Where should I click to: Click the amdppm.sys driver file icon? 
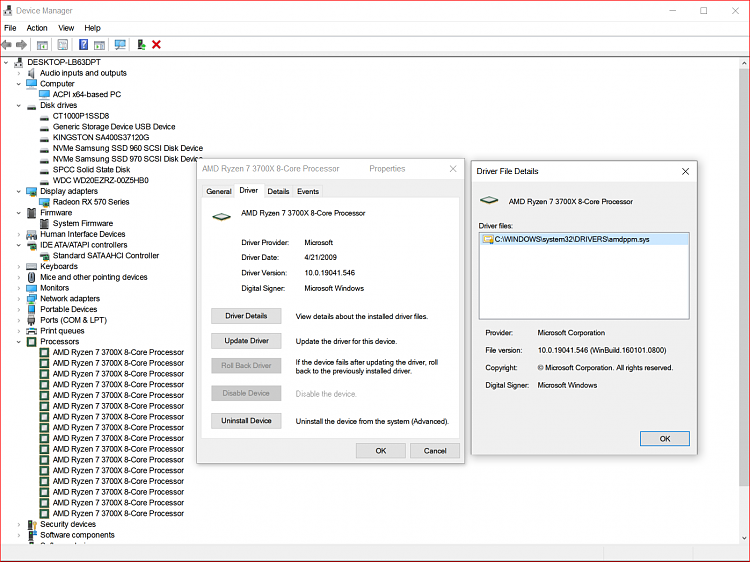[488, 240]
